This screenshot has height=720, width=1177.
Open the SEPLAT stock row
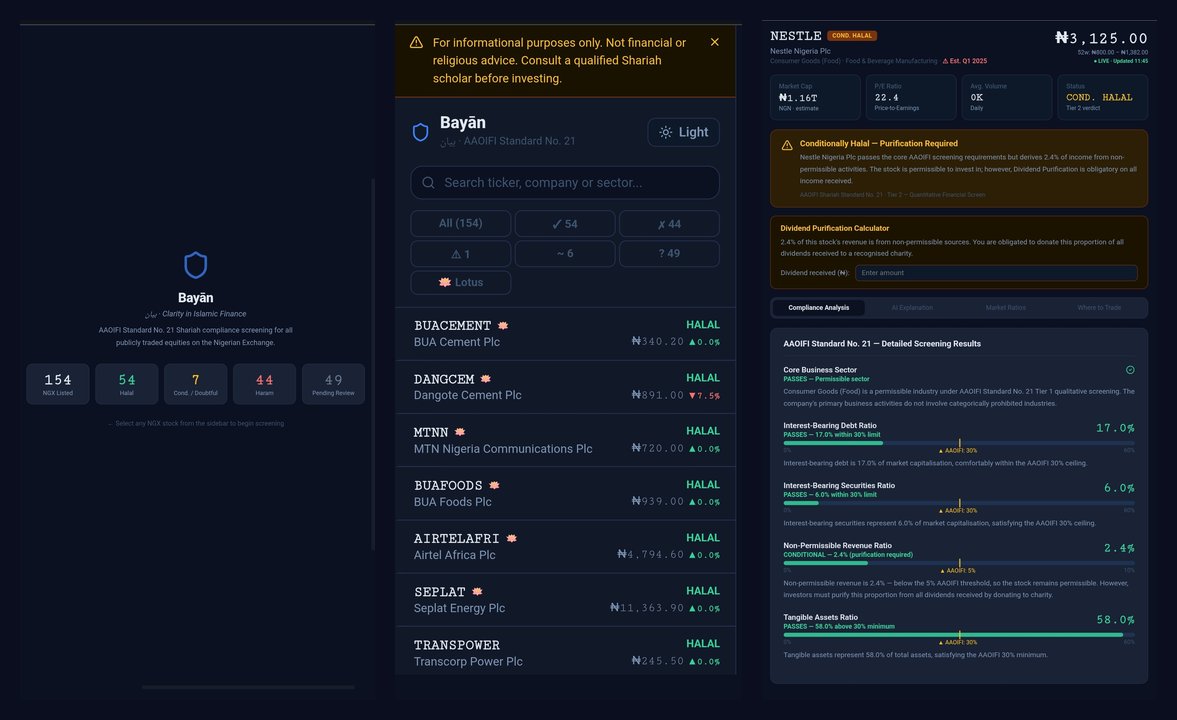[565, 600]
